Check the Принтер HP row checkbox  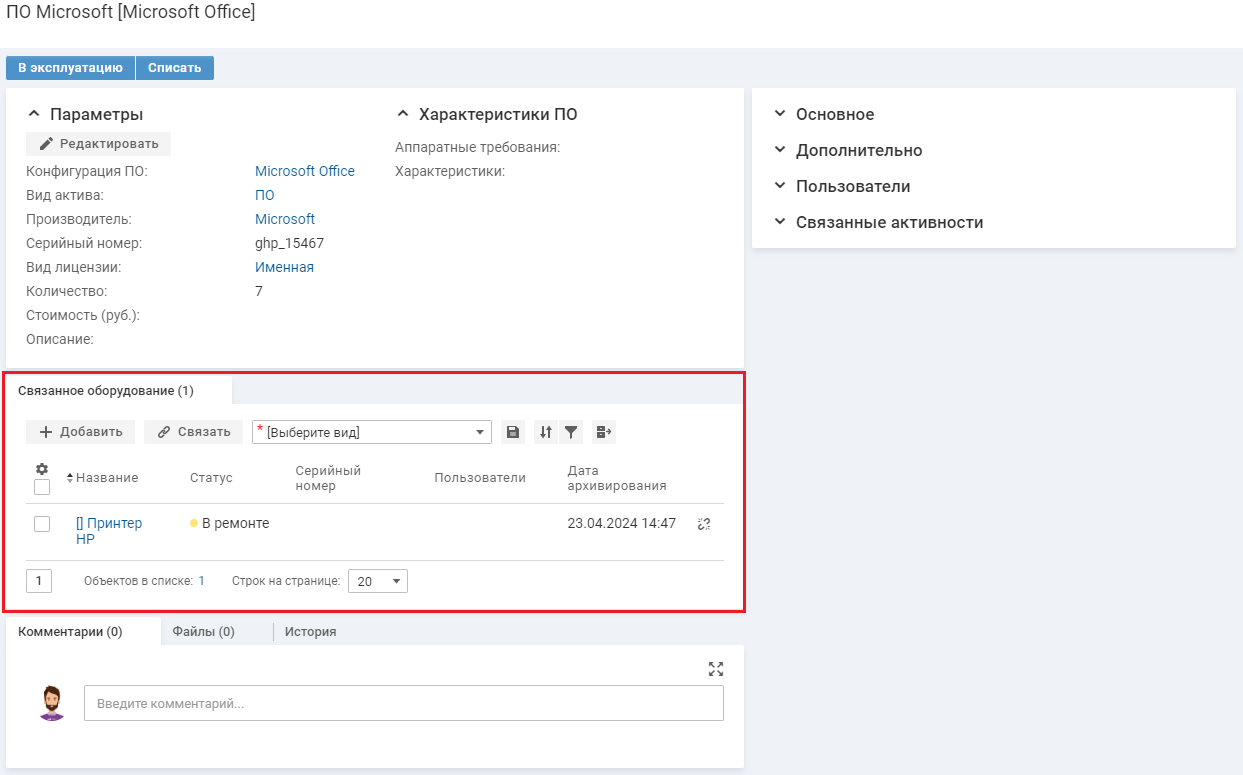pyautogui.click(x=42, y=524)
